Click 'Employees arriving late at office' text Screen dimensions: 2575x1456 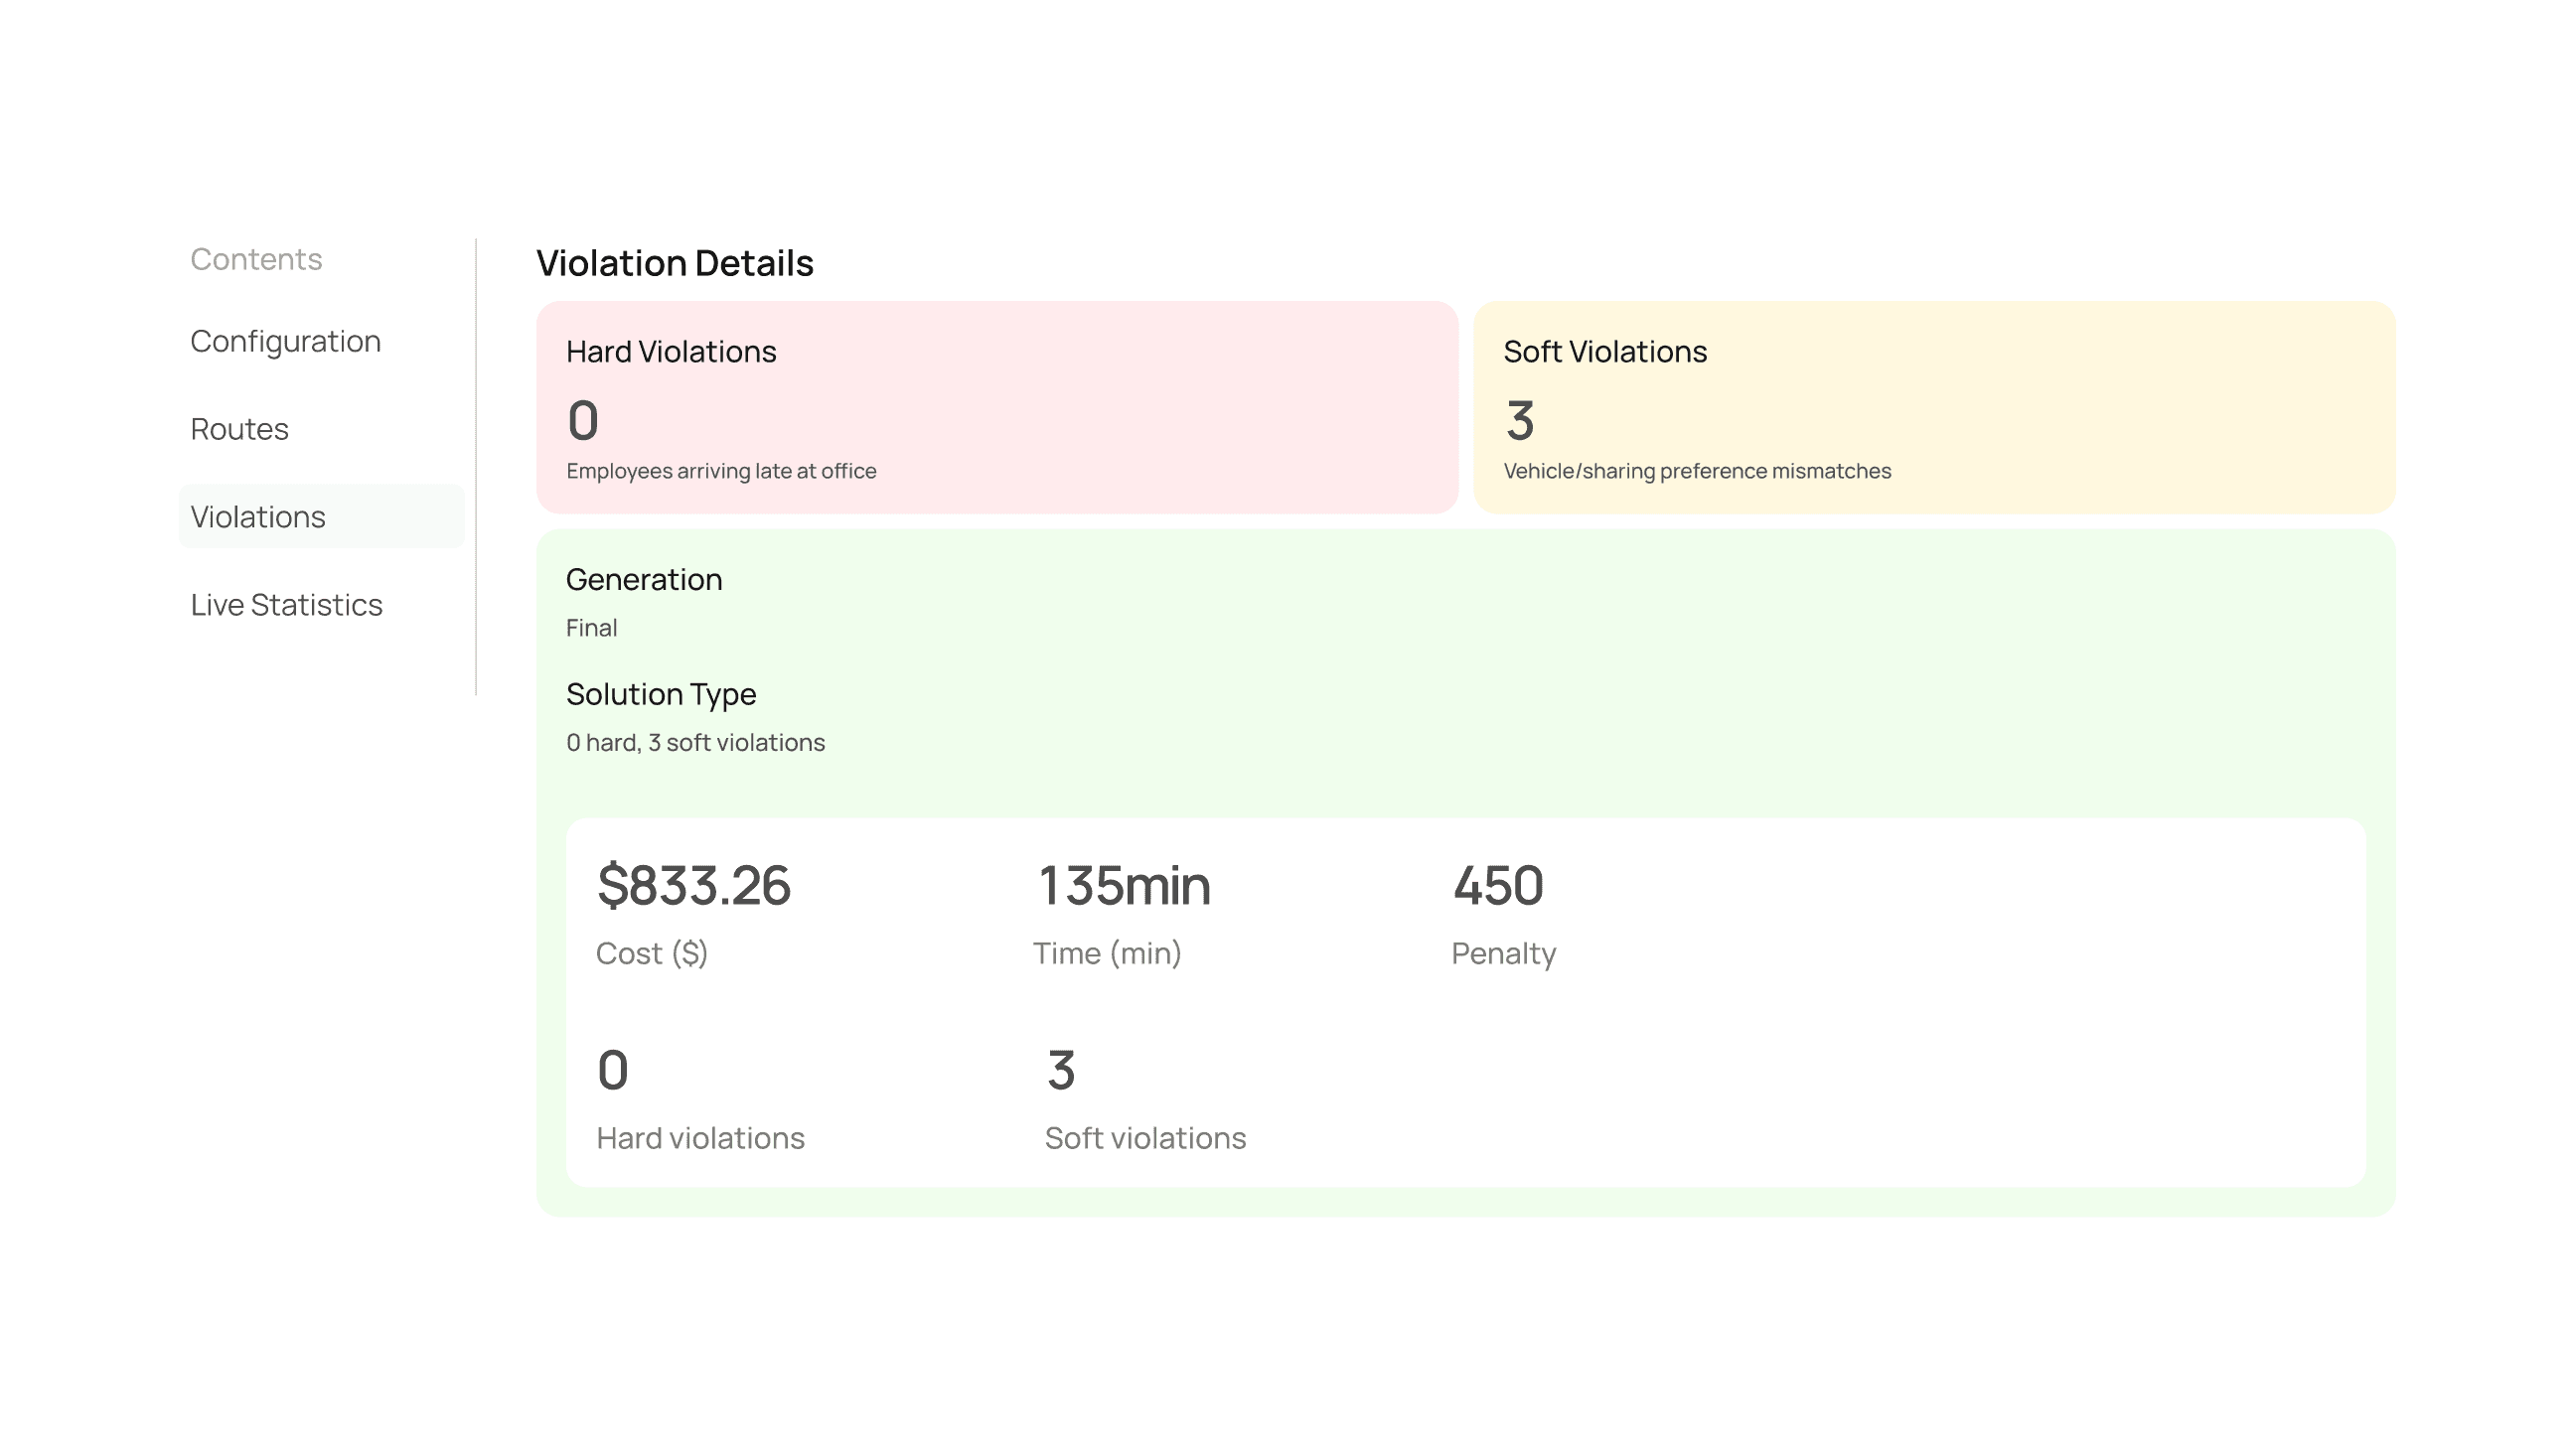click(721, 471)
